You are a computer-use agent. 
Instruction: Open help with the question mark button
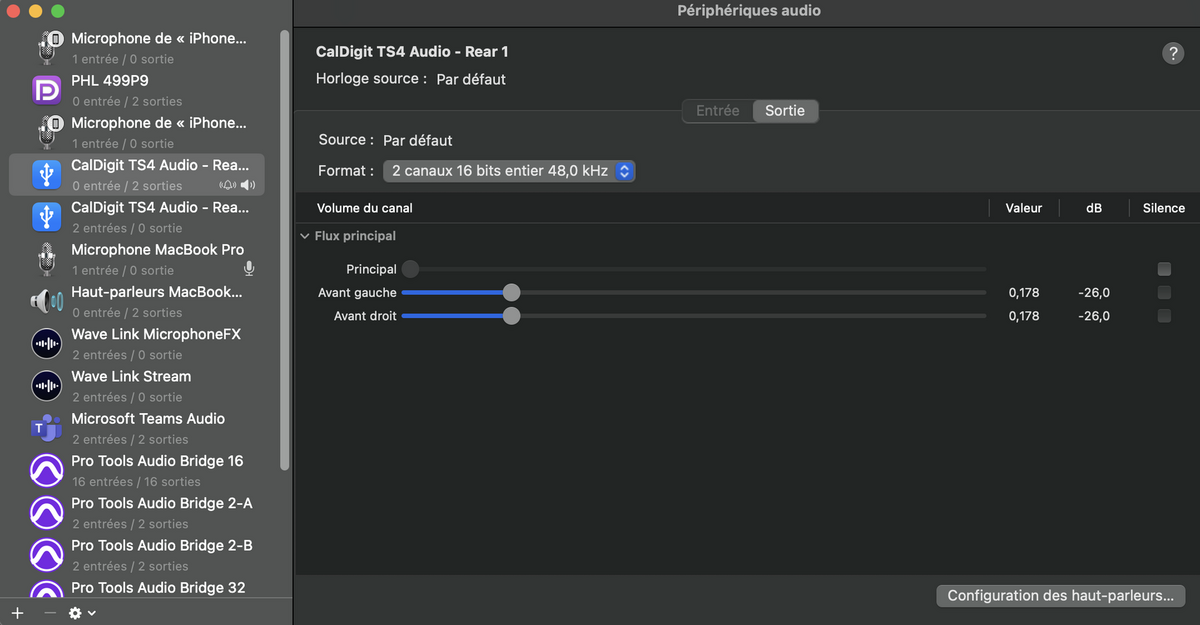pos(1173,54)
